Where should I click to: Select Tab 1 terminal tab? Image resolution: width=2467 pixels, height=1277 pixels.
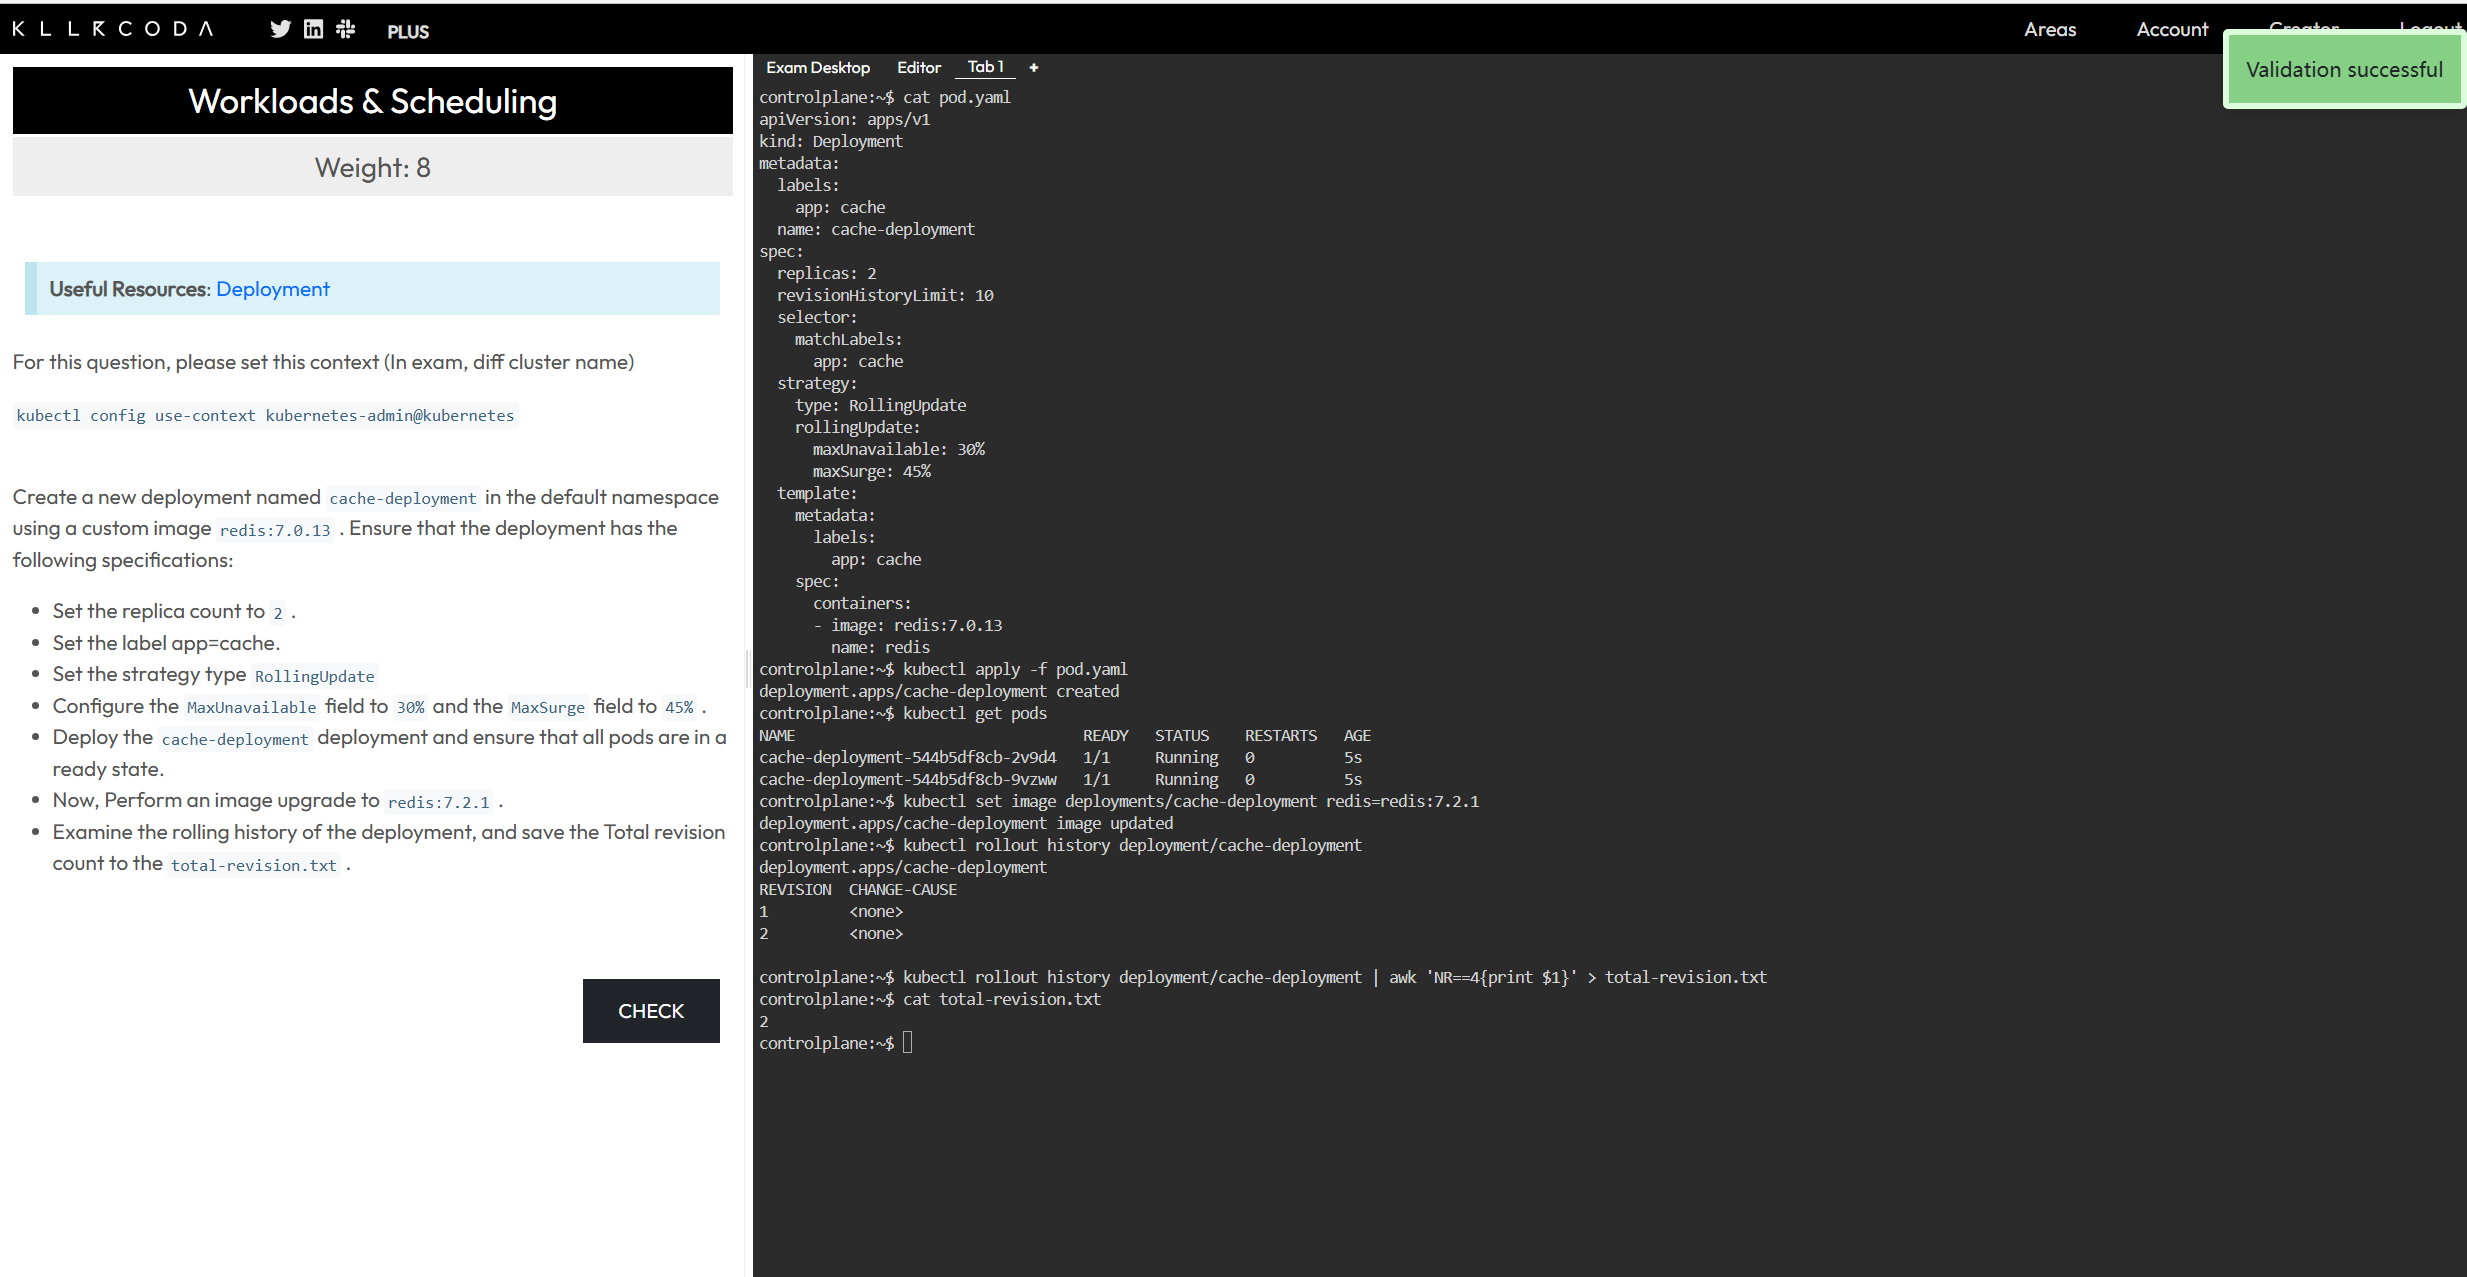[985, 67]
